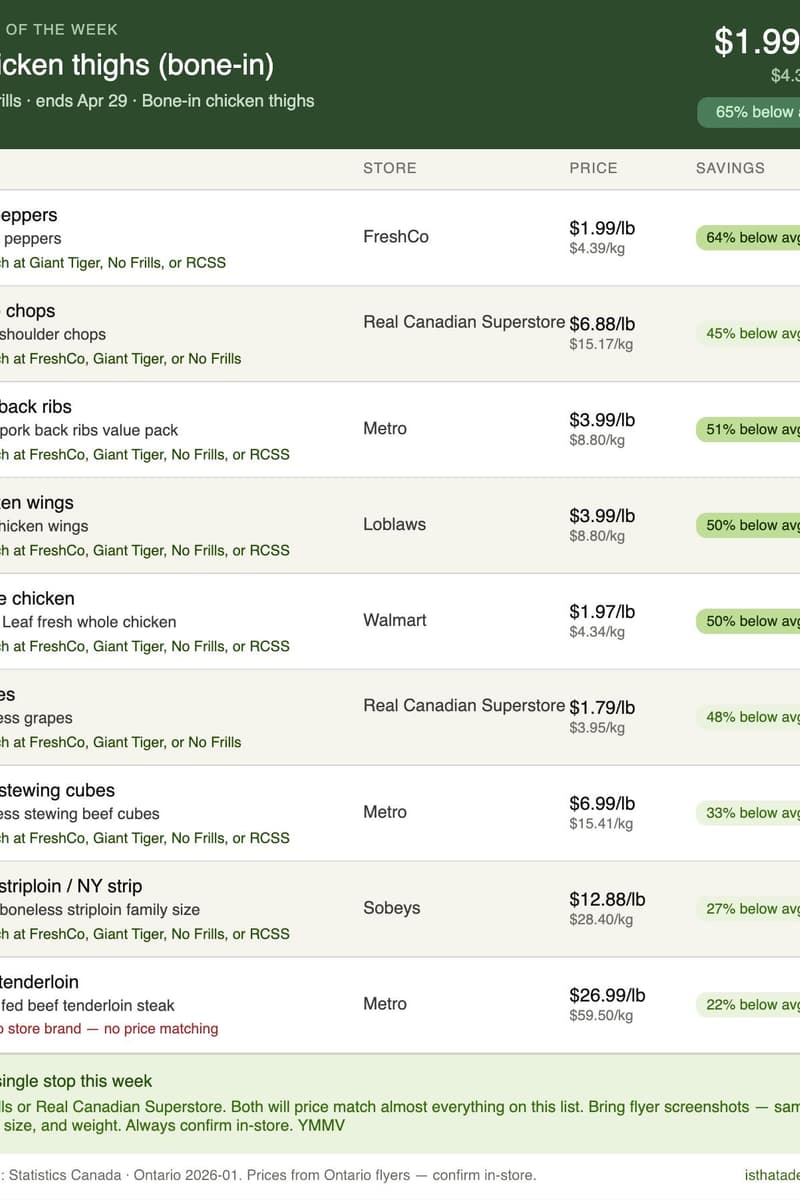This screenshot has width=800, height=1200.
Task: Open the chicken wings row at Loblaws
Action: [400, 526]
